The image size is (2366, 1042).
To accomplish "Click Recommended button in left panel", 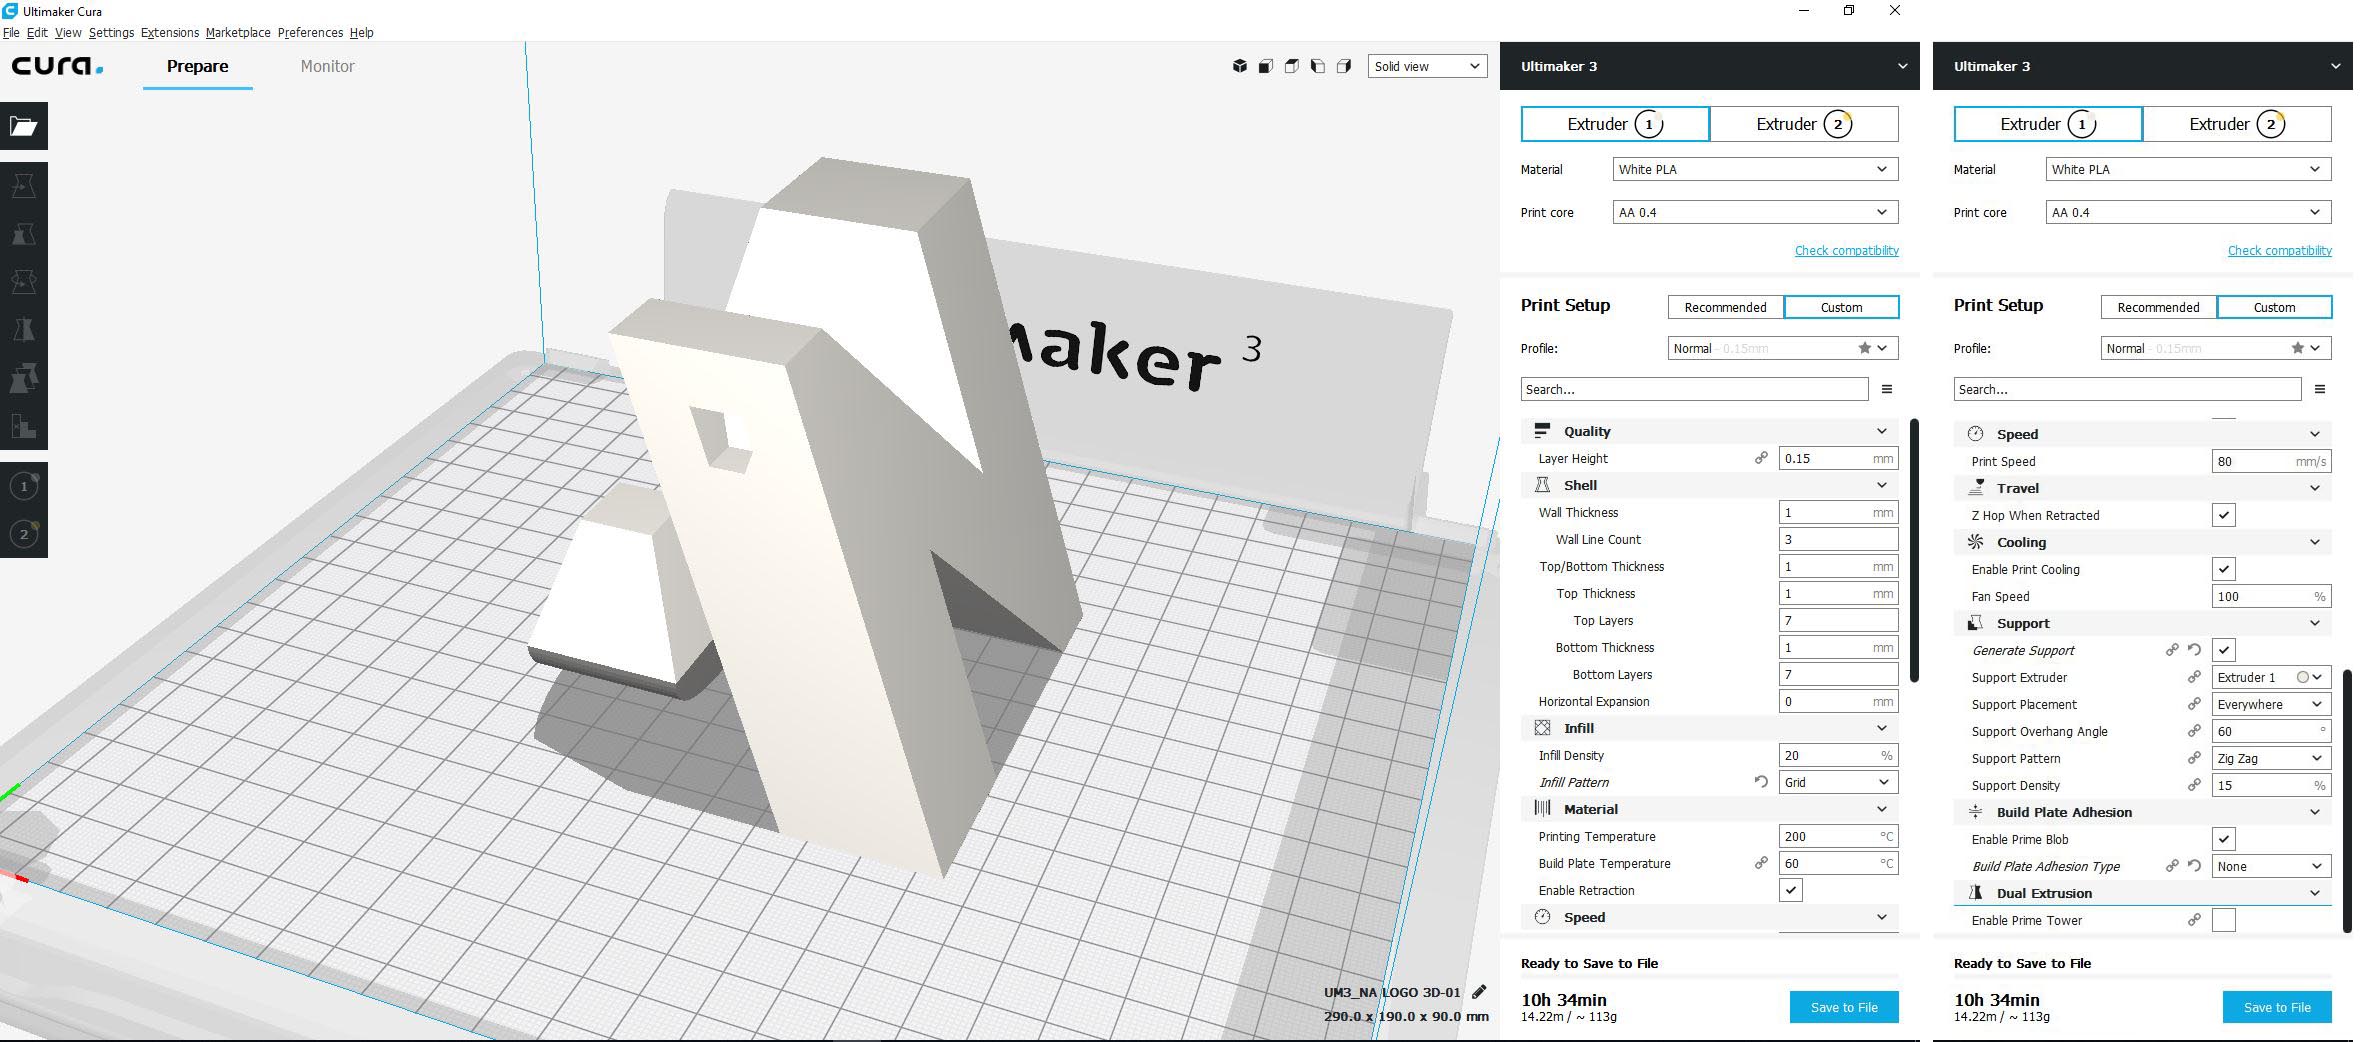I will (x=1725, y=307).
